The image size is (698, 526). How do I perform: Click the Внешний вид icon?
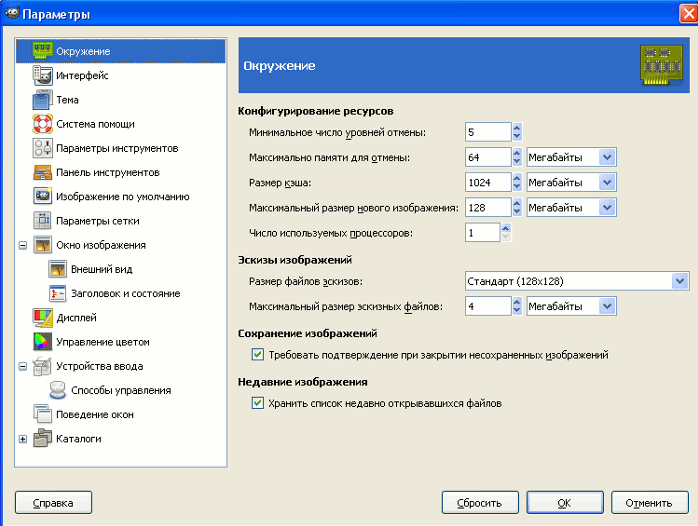pos(57,269)
